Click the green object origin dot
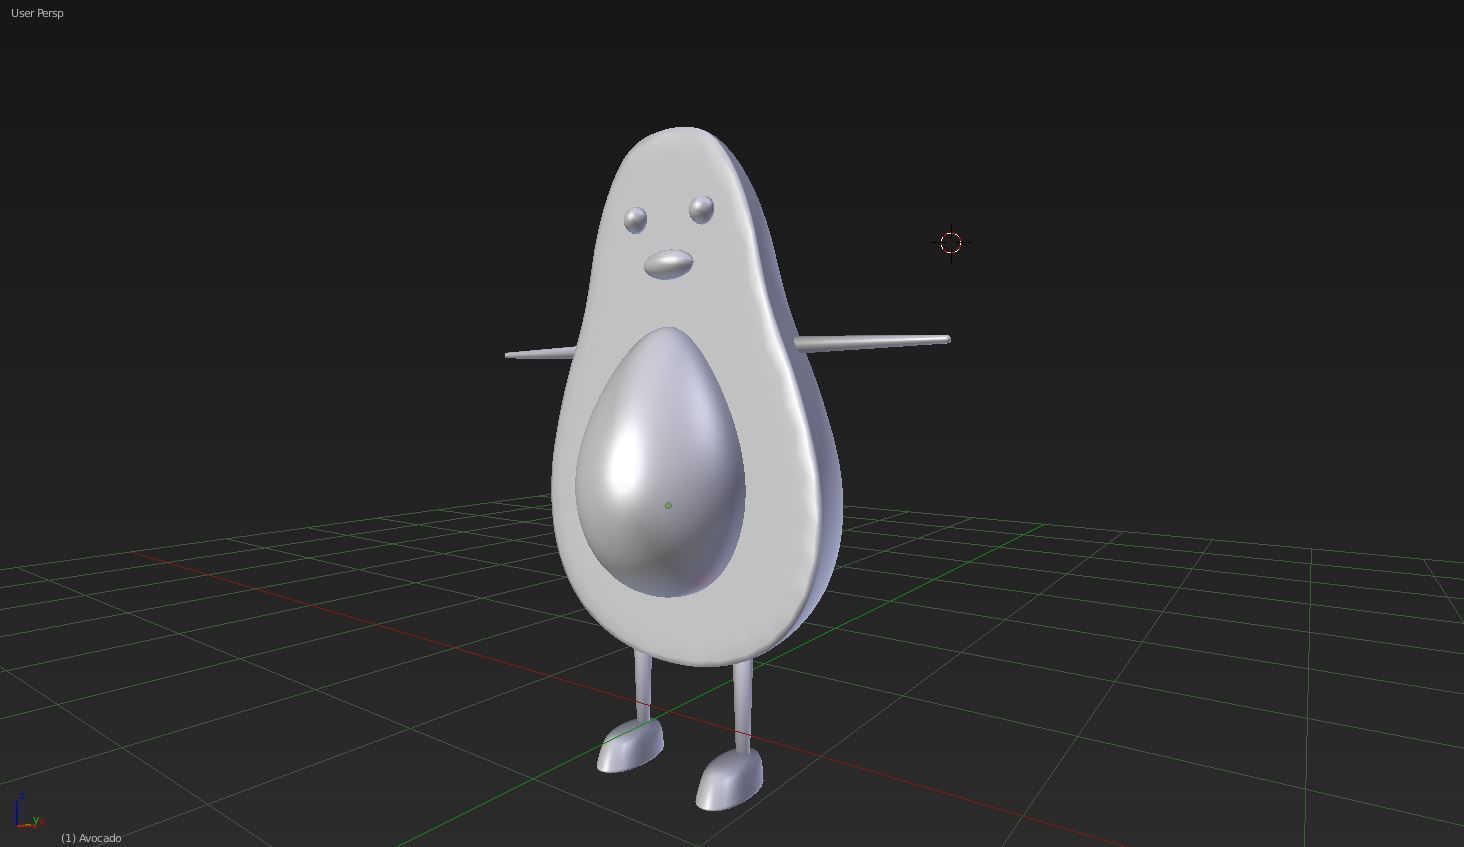The width and height of the screenshot is (1464, 847). point(668,505)
